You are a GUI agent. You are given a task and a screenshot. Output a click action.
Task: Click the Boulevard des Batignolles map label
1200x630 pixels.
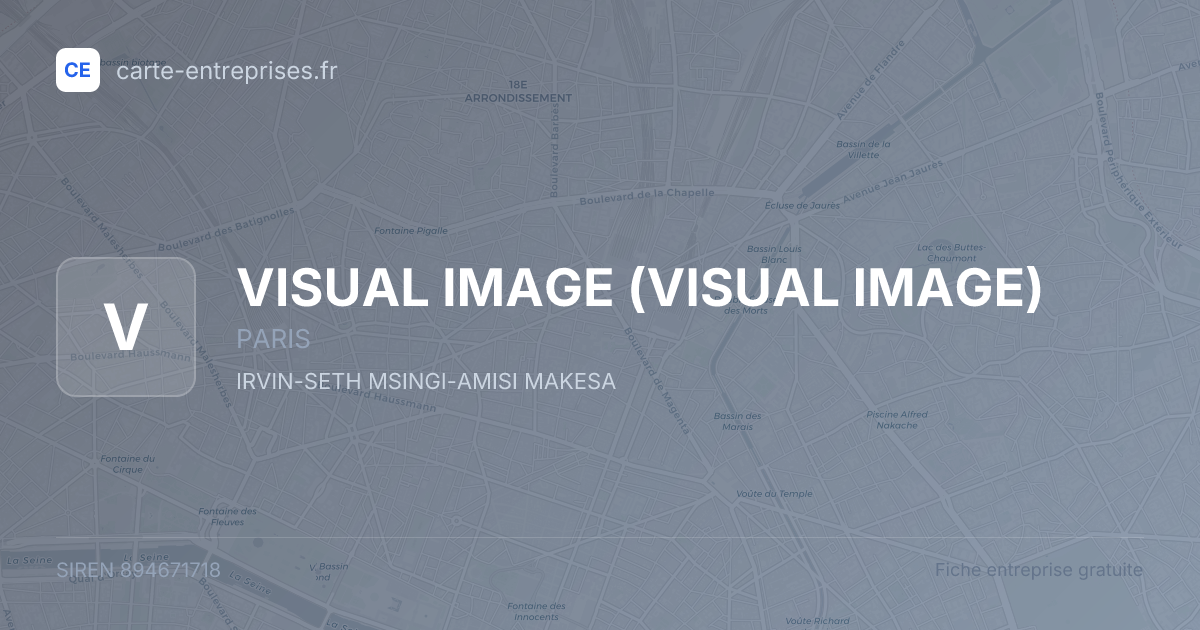click(227, 231)
